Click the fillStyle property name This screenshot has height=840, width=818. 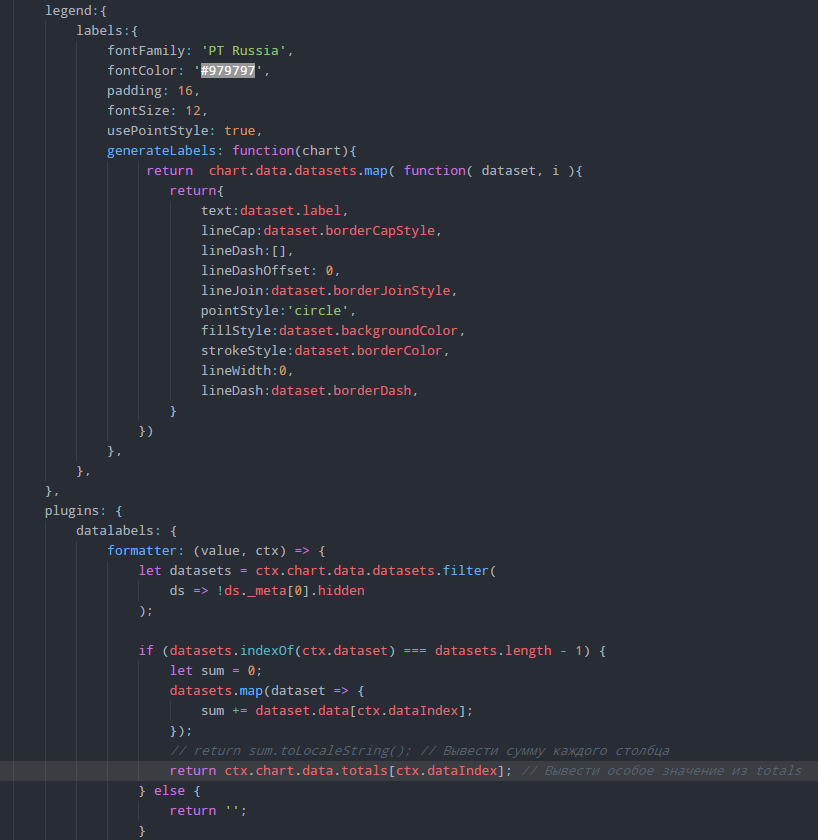pyautogui.click(x=238, y=330)
